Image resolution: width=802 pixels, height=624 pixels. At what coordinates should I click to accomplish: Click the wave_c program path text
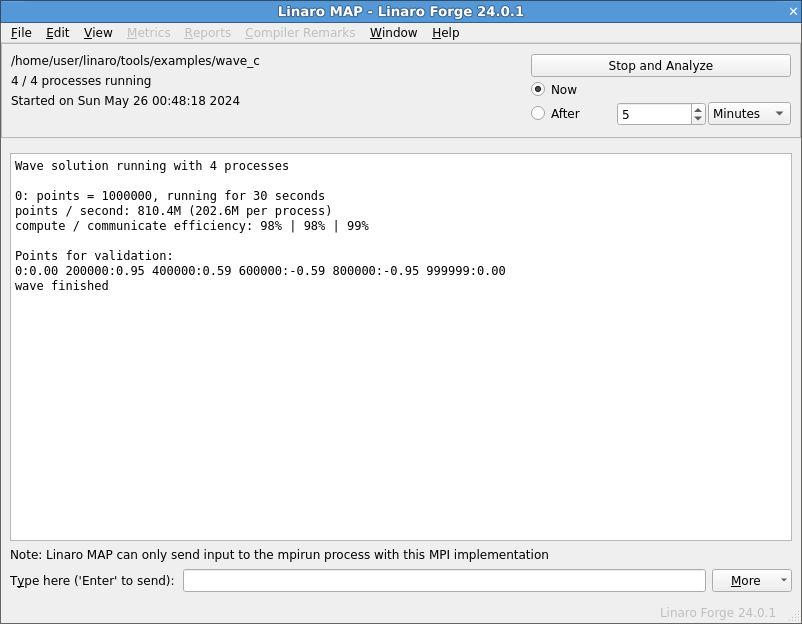pos(135,61)
